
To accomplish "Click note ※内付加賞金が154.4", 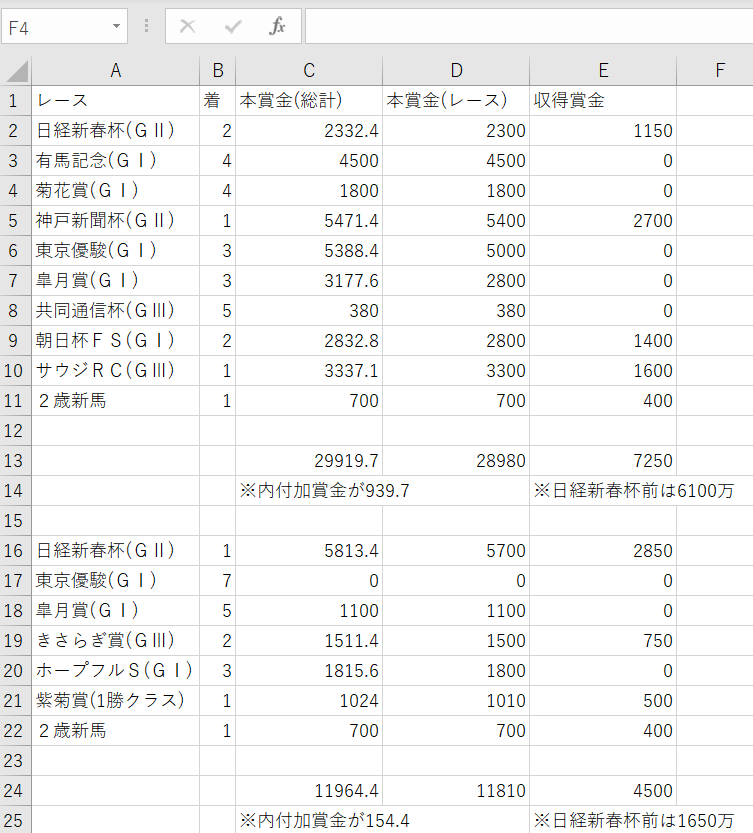I will point(325,821).
